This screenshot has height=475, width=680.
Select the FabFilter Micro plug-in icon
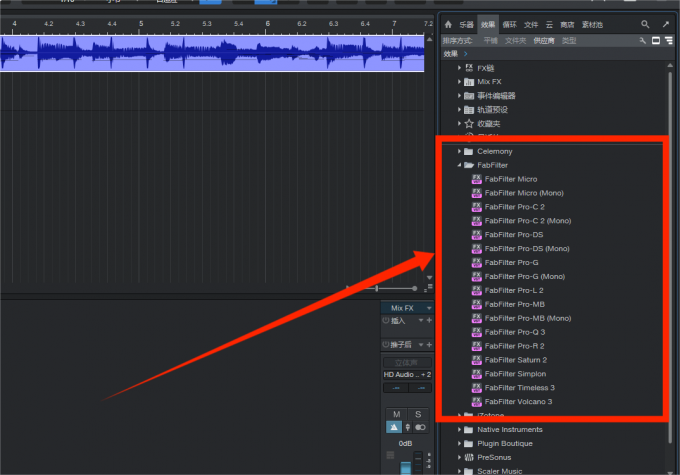[477, 179]
